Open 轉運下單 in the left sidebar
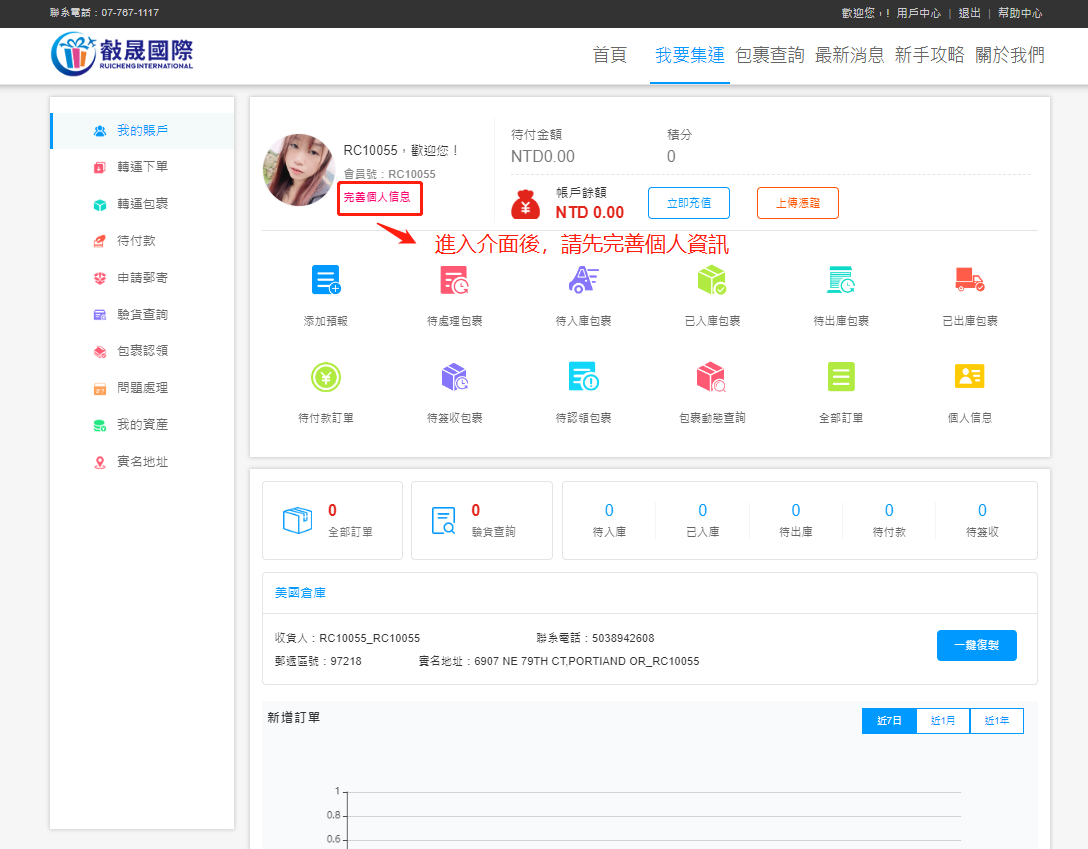This screenshot has width=1088, height=849. 142,167
